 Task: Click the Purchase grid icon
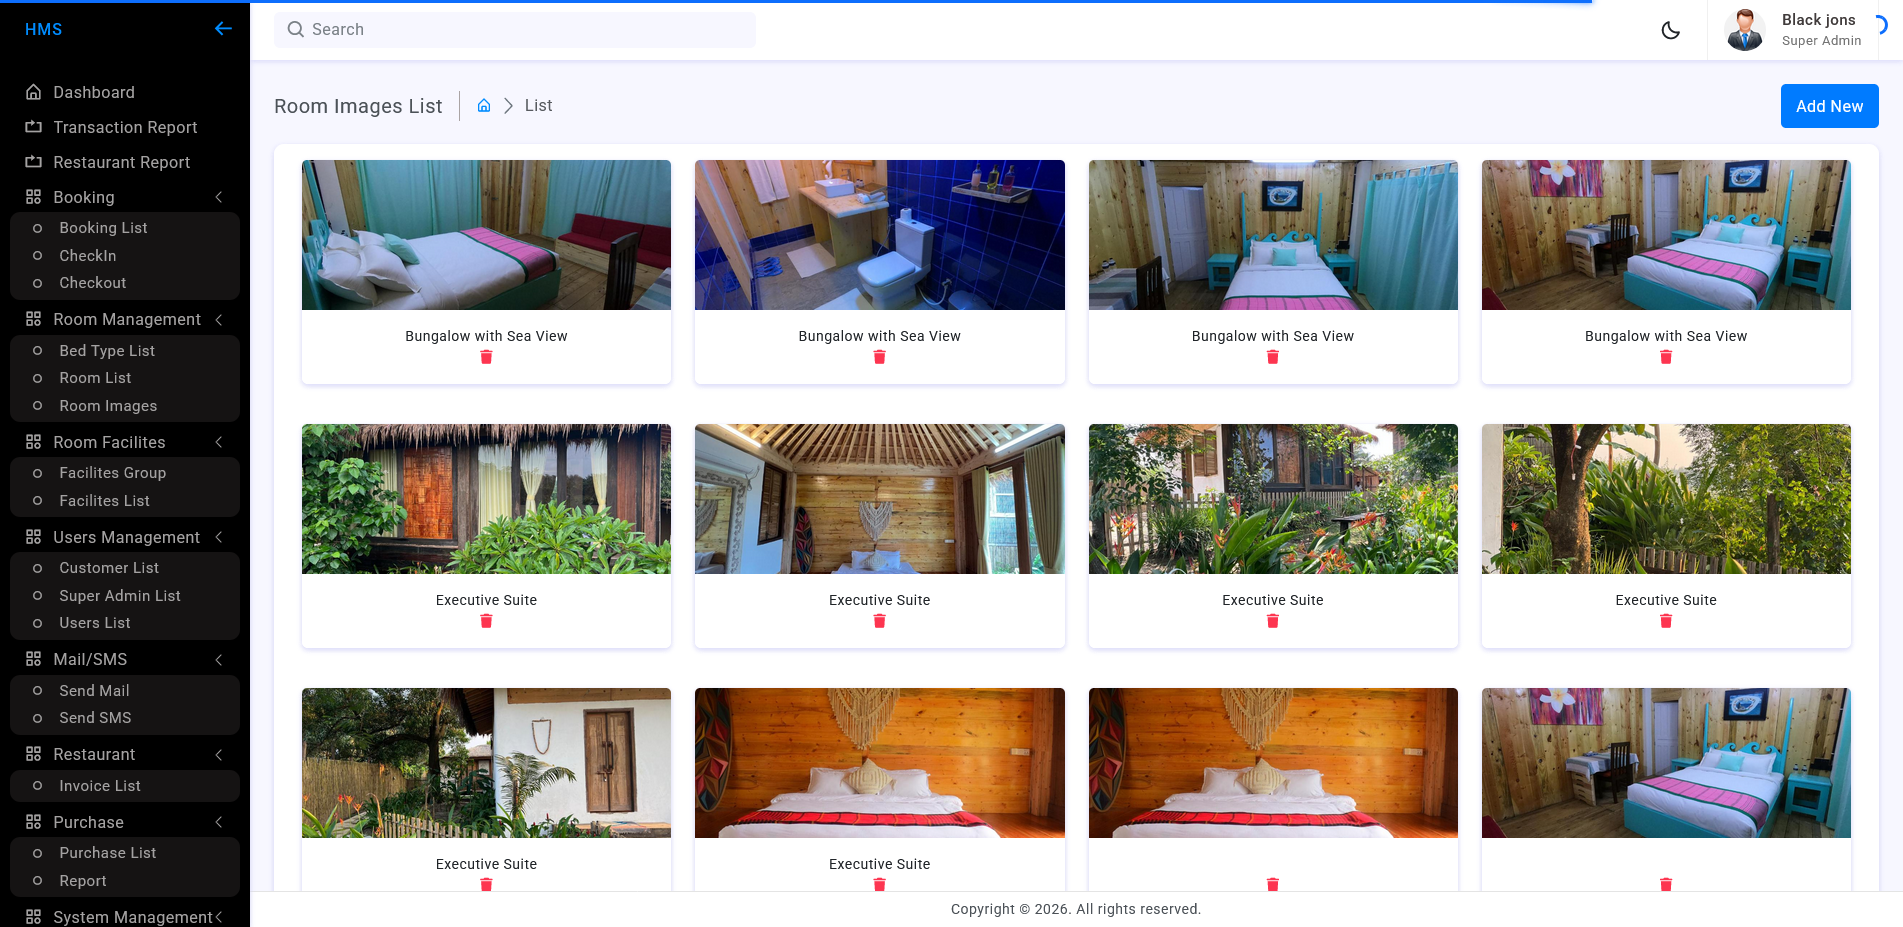point(34,822)
